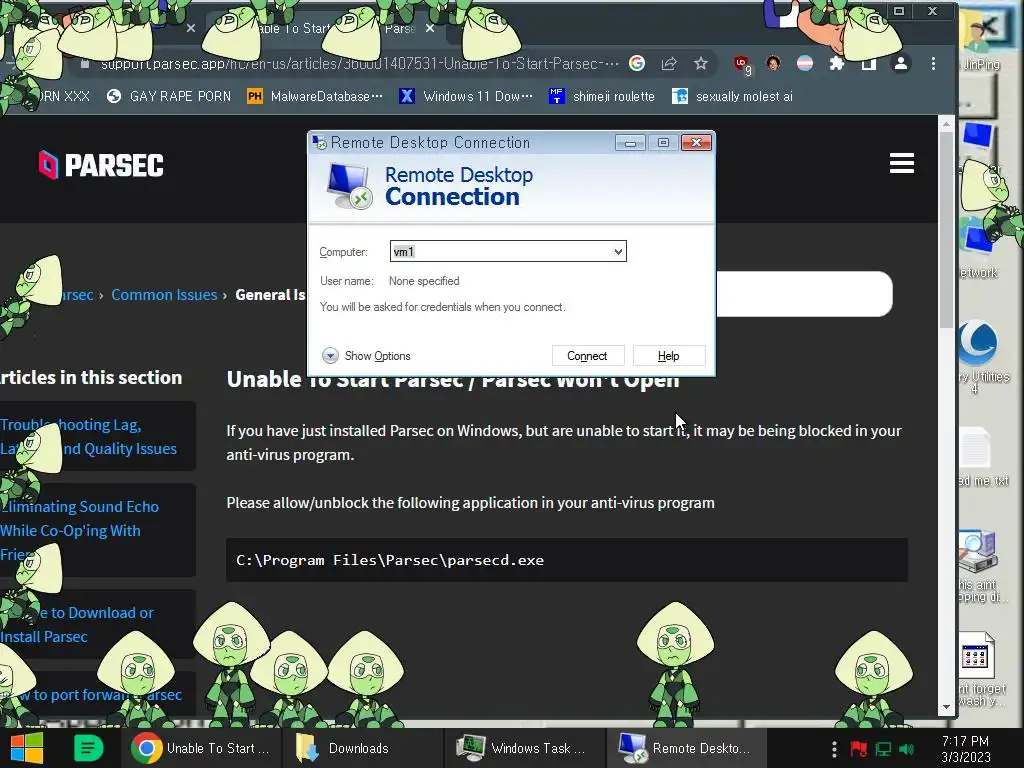The width and height of the screenshot is (1024, 768).
Task: Click the volume speaker tray icon
Action: coord(906,749)
